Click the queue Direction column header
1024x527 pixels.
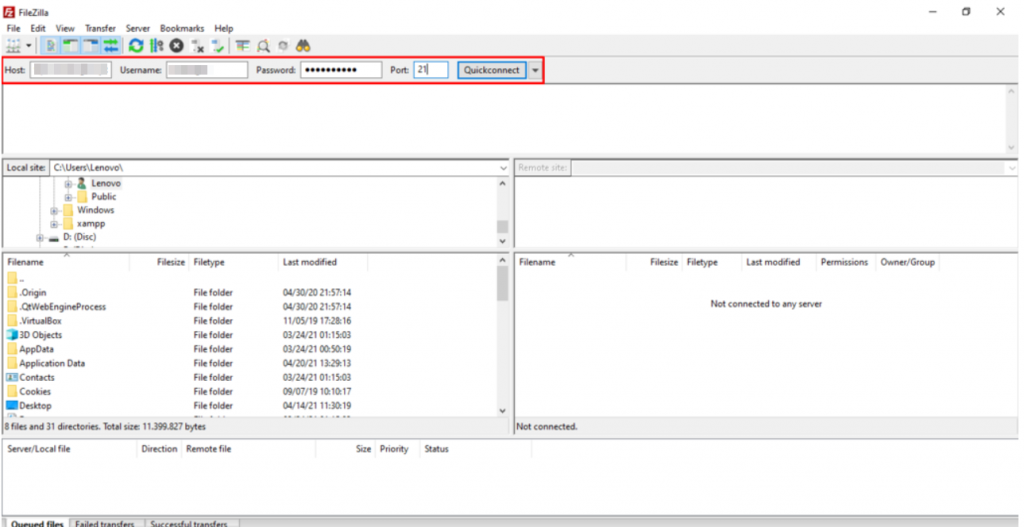pyautogui.click(x=159, y=449)
